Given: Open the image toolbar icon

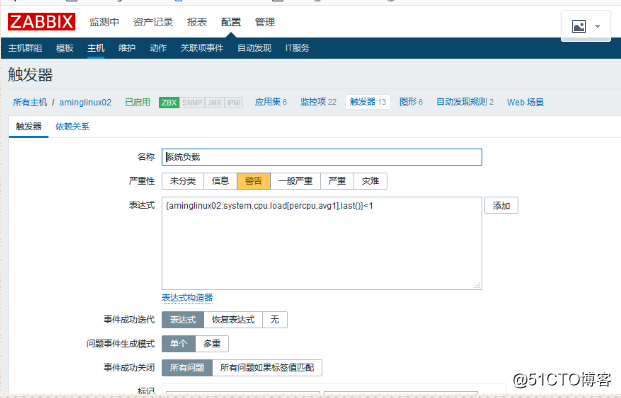Looking at the screenshot, I should 579,27.
